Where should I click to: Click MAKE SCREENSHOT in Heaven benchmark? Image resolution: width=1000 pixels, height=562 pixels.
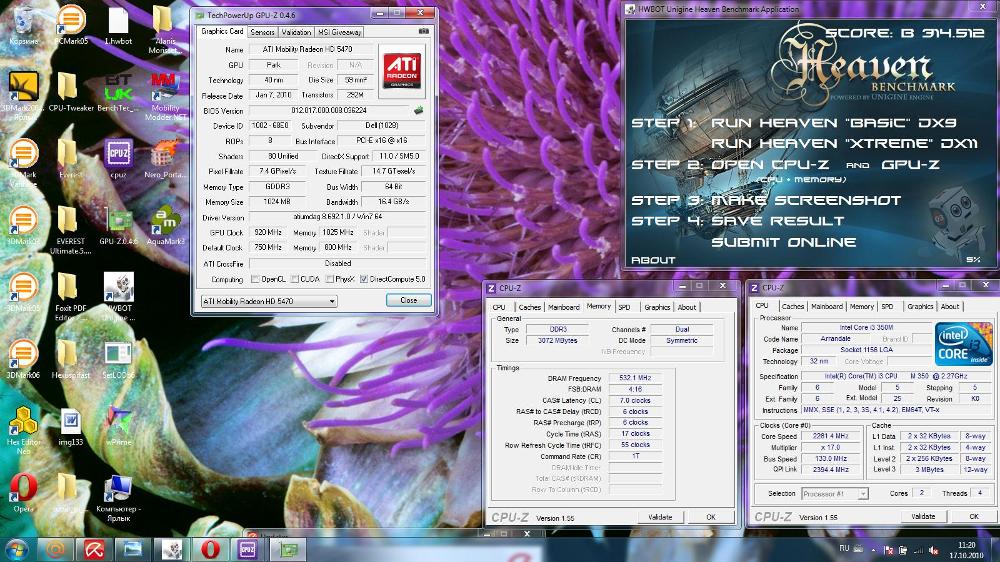(805, 200)
